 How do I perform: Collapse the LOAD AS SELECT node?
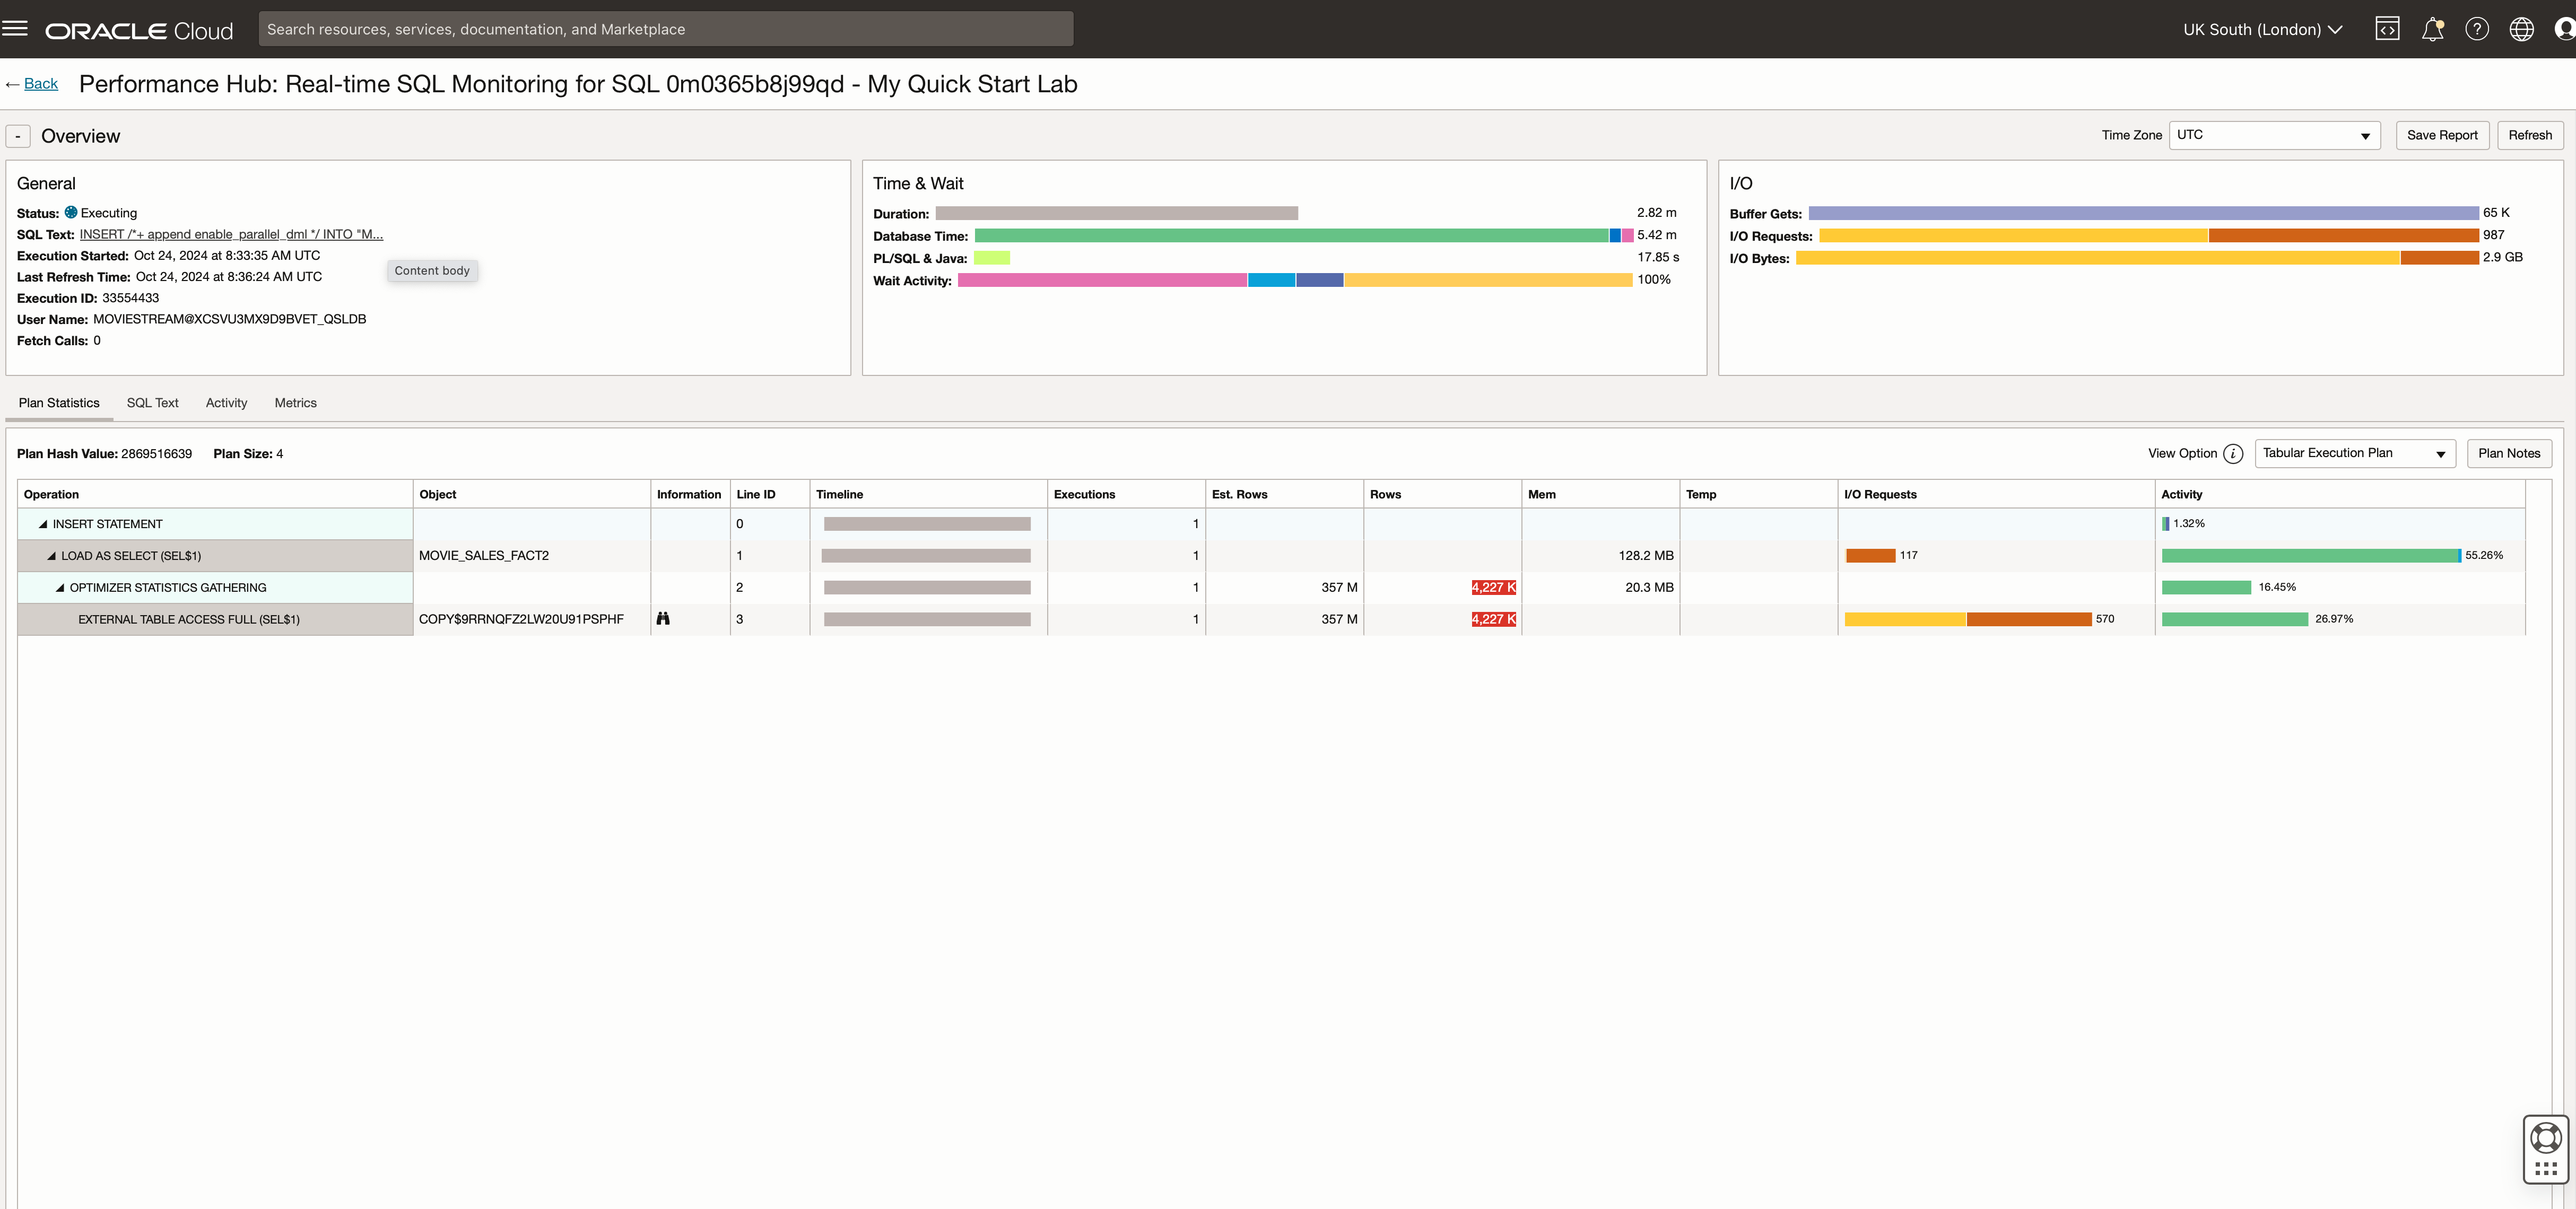pyautogui.click(x=52, y=556)
